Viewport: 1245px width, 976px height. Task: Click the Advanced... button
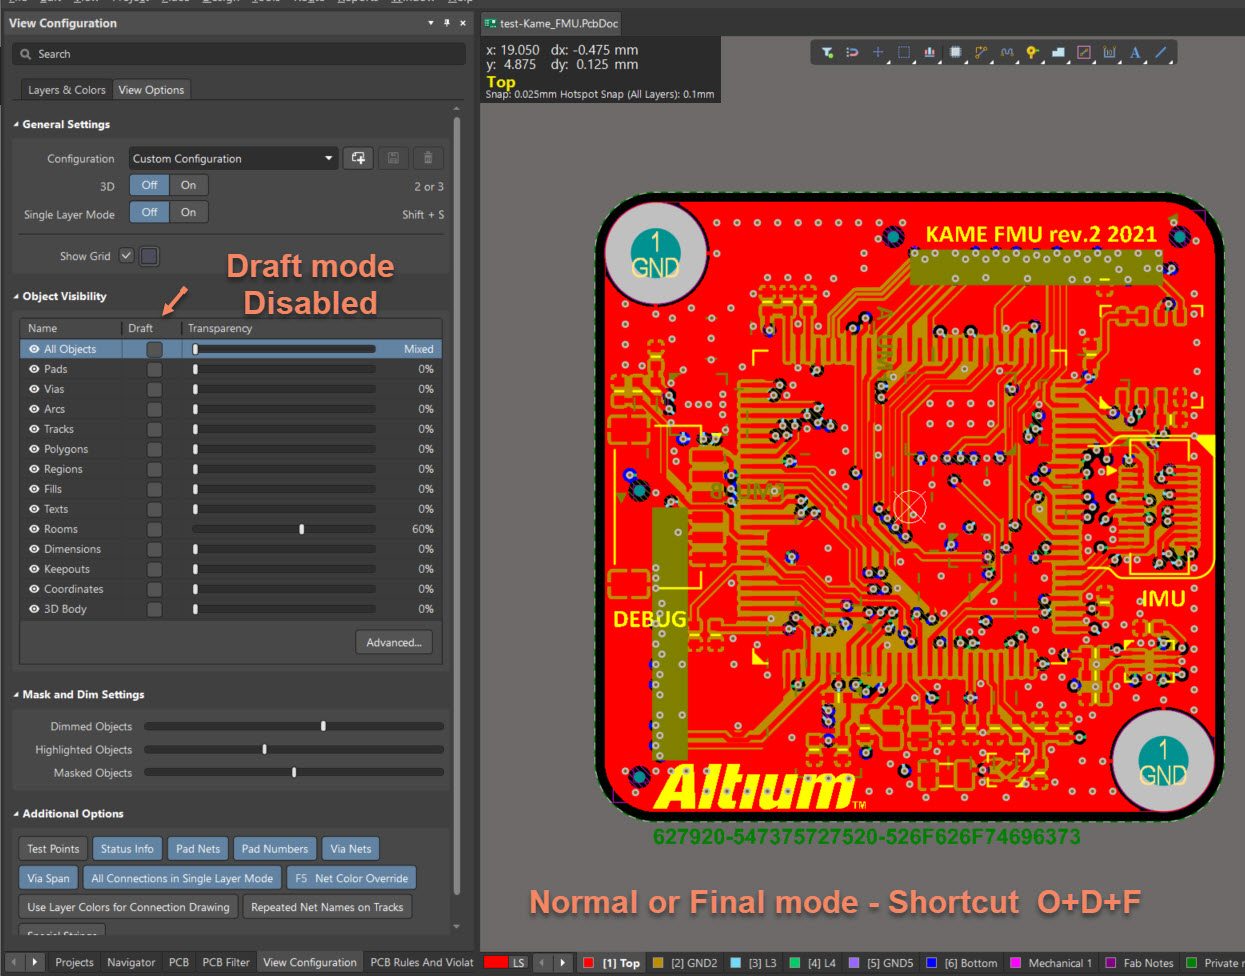393,642
